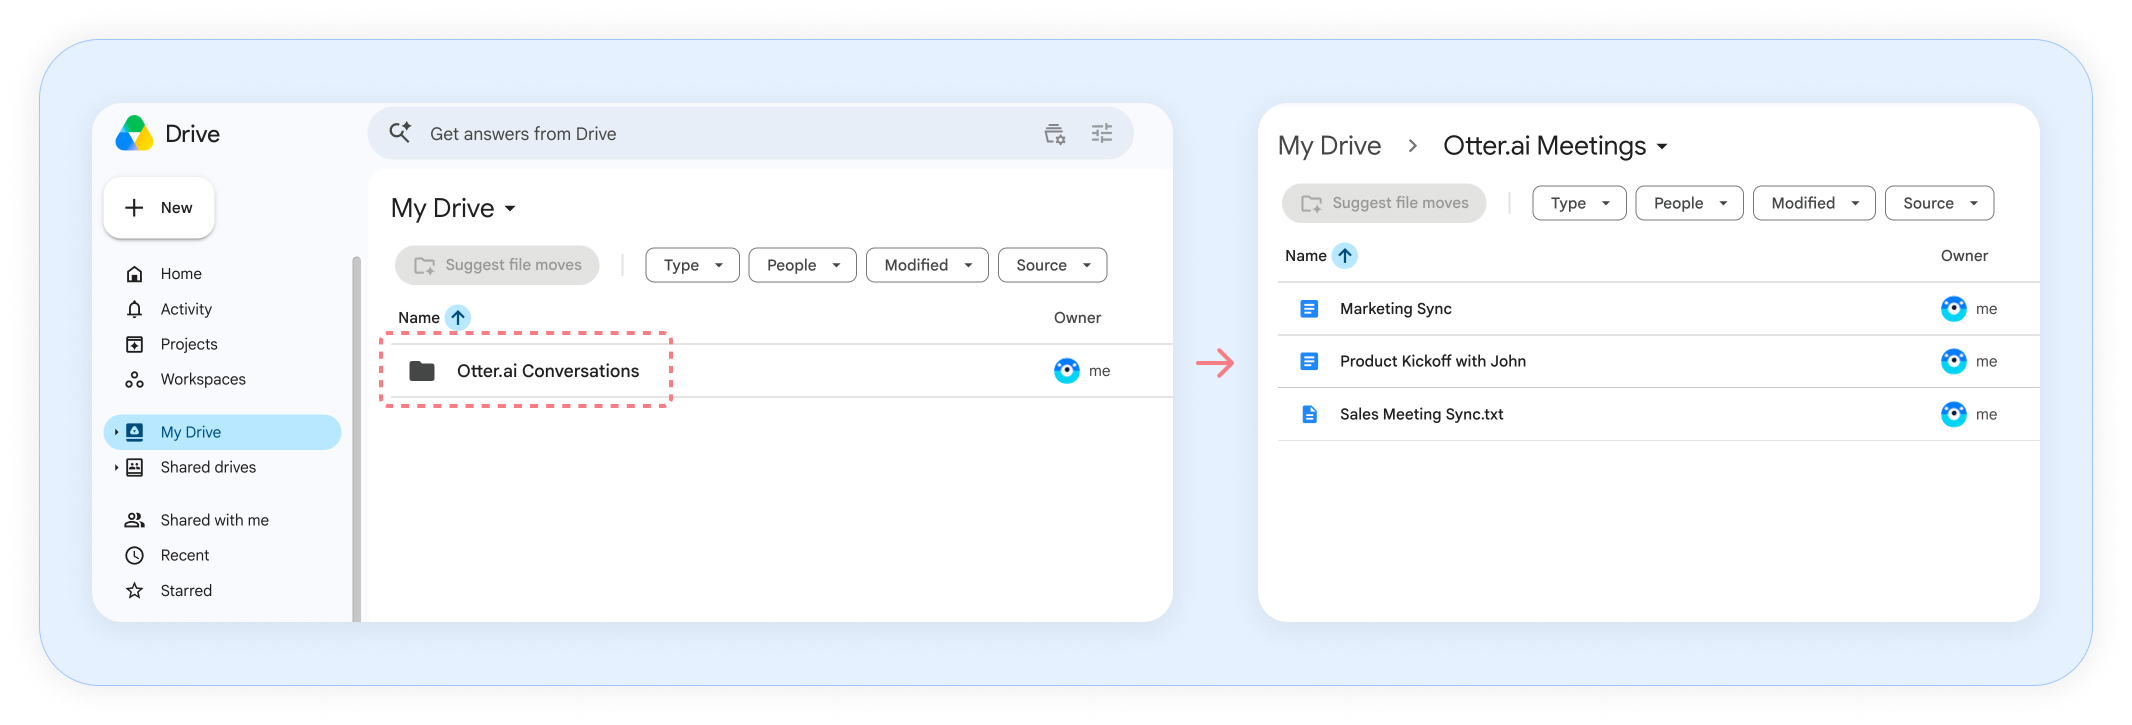Click the Get answers from Drive search field
The image size is (2132, 725).
tap(750, 133)
